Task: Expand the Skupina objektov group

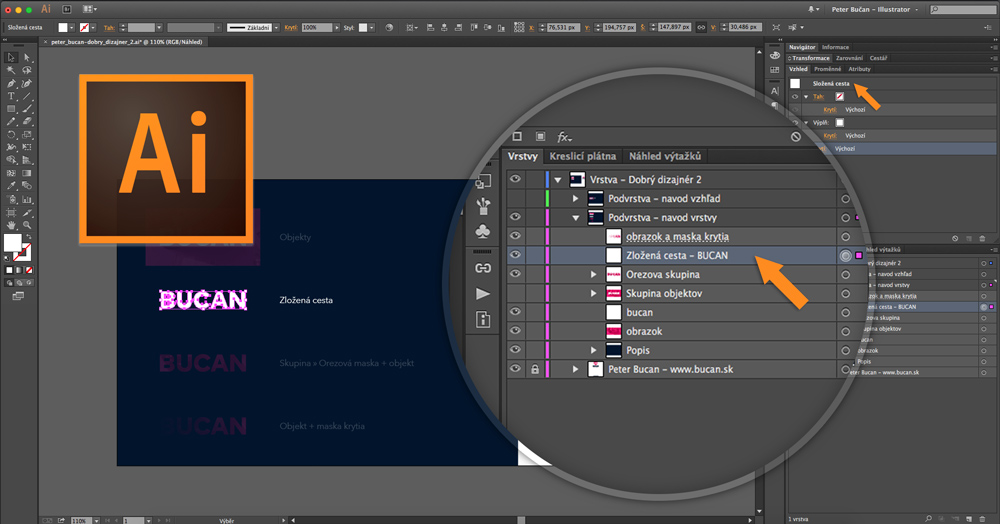Action: (x=594, y=293)
